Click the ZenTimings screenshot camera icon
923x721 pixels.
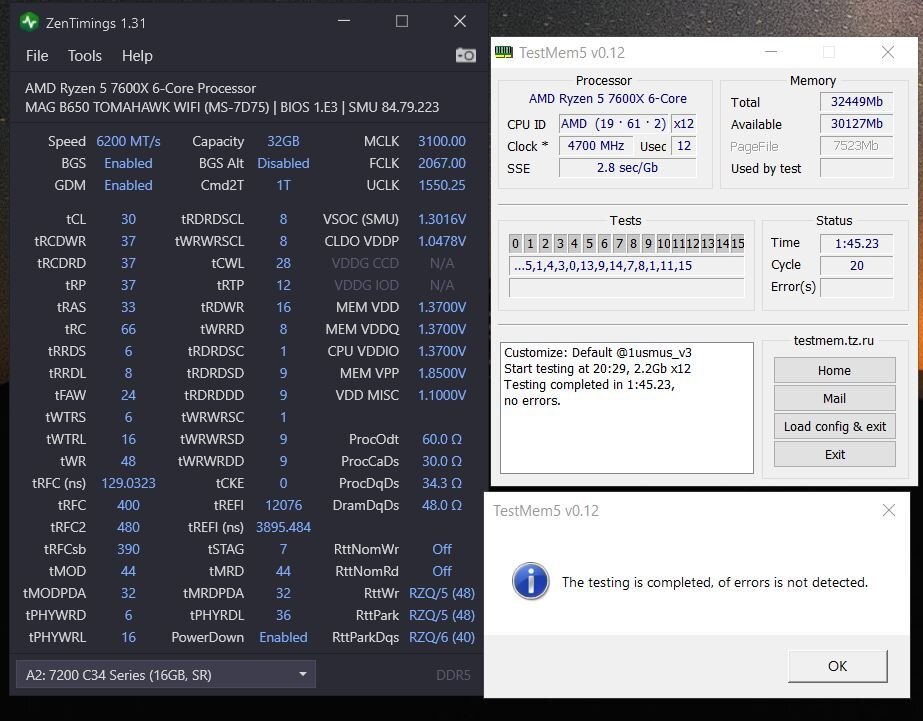coord(466,55)
